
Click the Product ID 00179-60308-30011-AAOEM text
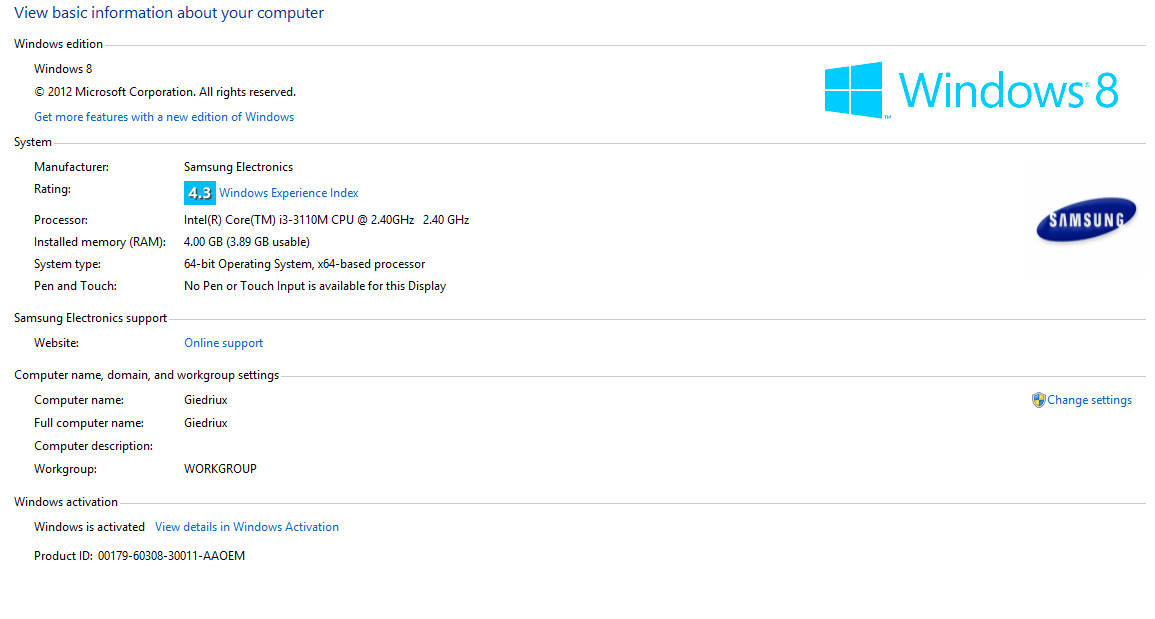point(139,556)
